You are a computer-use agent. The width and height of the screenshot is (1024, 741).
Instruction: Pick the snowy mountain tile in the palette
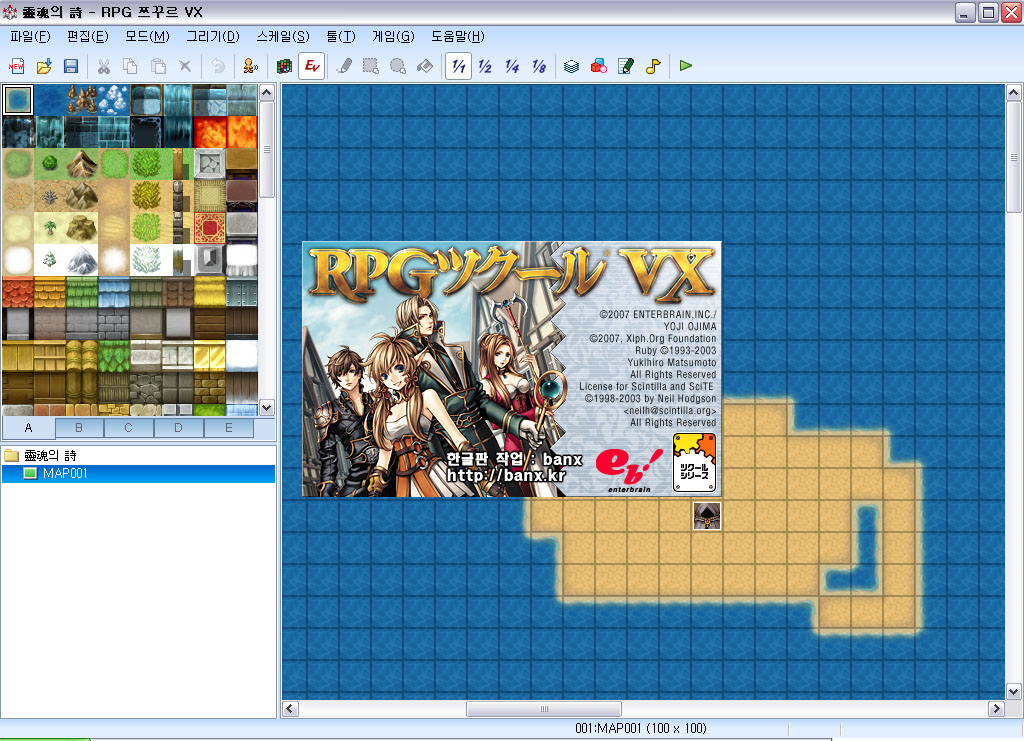[82, 260]
